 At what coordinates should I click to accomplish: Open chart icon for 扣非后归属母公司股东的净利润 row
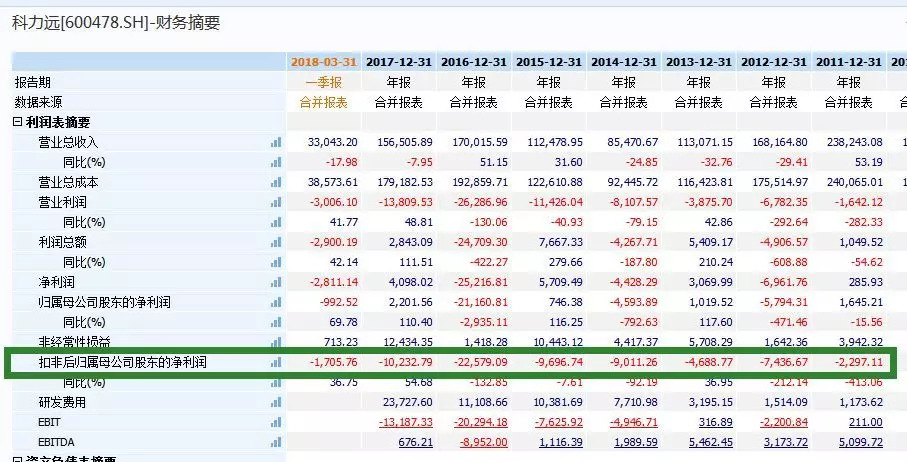(276, 363)
